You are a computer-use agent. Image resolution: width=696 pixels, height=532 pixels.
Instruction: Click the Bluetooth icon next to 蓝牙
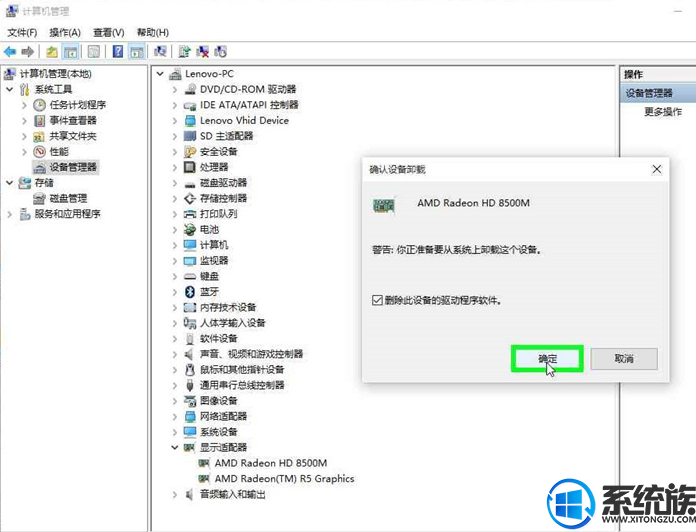pos(190,292)
